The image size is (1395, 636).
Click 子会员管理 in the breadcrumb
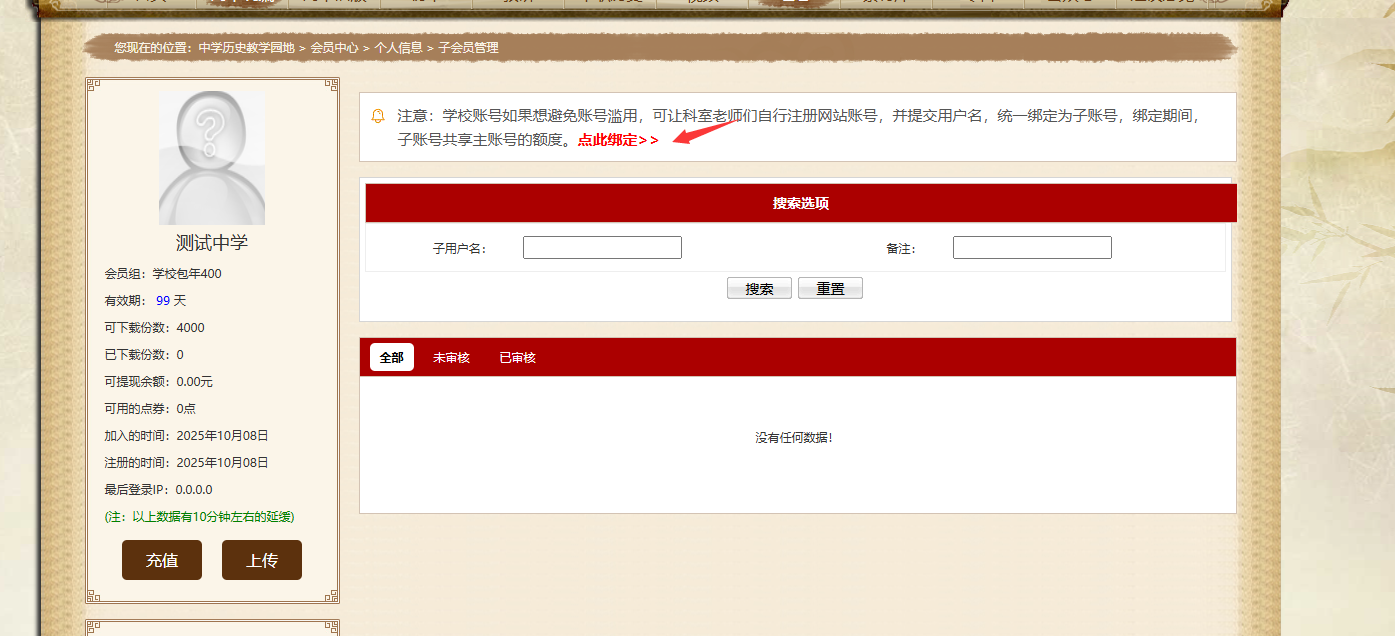pos(468,48)
